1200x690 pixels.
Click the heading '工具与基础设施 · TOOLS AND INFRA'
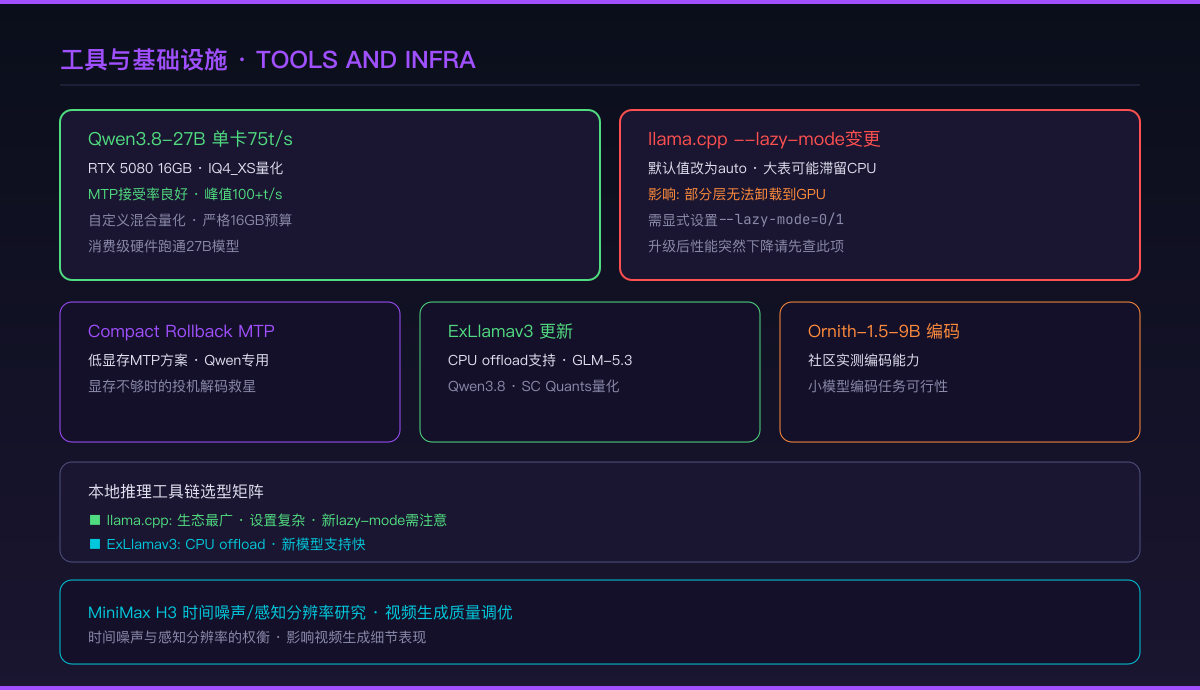(268, 60)
